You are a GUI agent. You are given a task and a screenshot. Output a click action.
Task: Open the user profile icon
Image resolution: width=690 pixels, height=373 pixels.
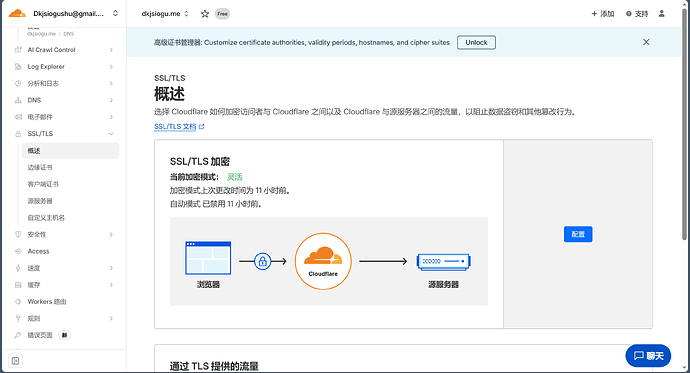click(661, 14)
